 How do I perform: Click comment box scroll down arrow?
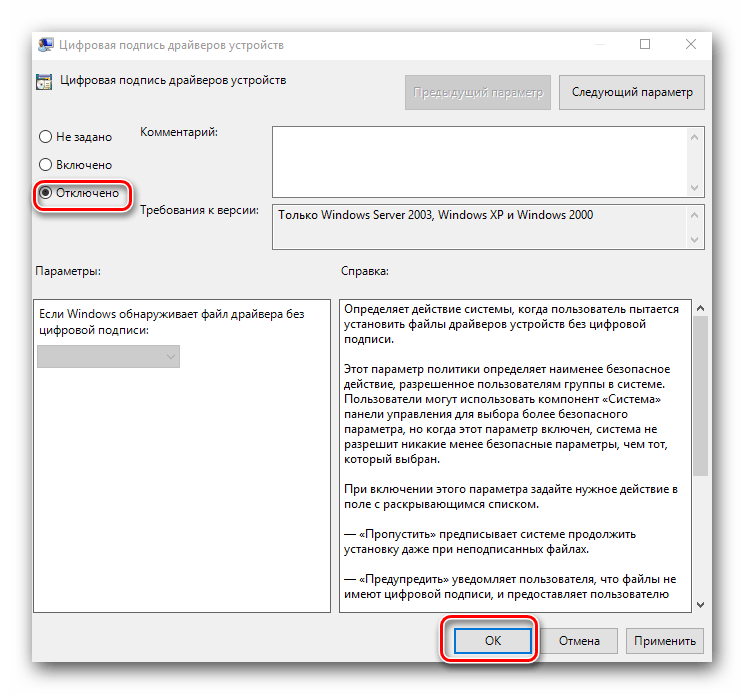click(694, 187)
